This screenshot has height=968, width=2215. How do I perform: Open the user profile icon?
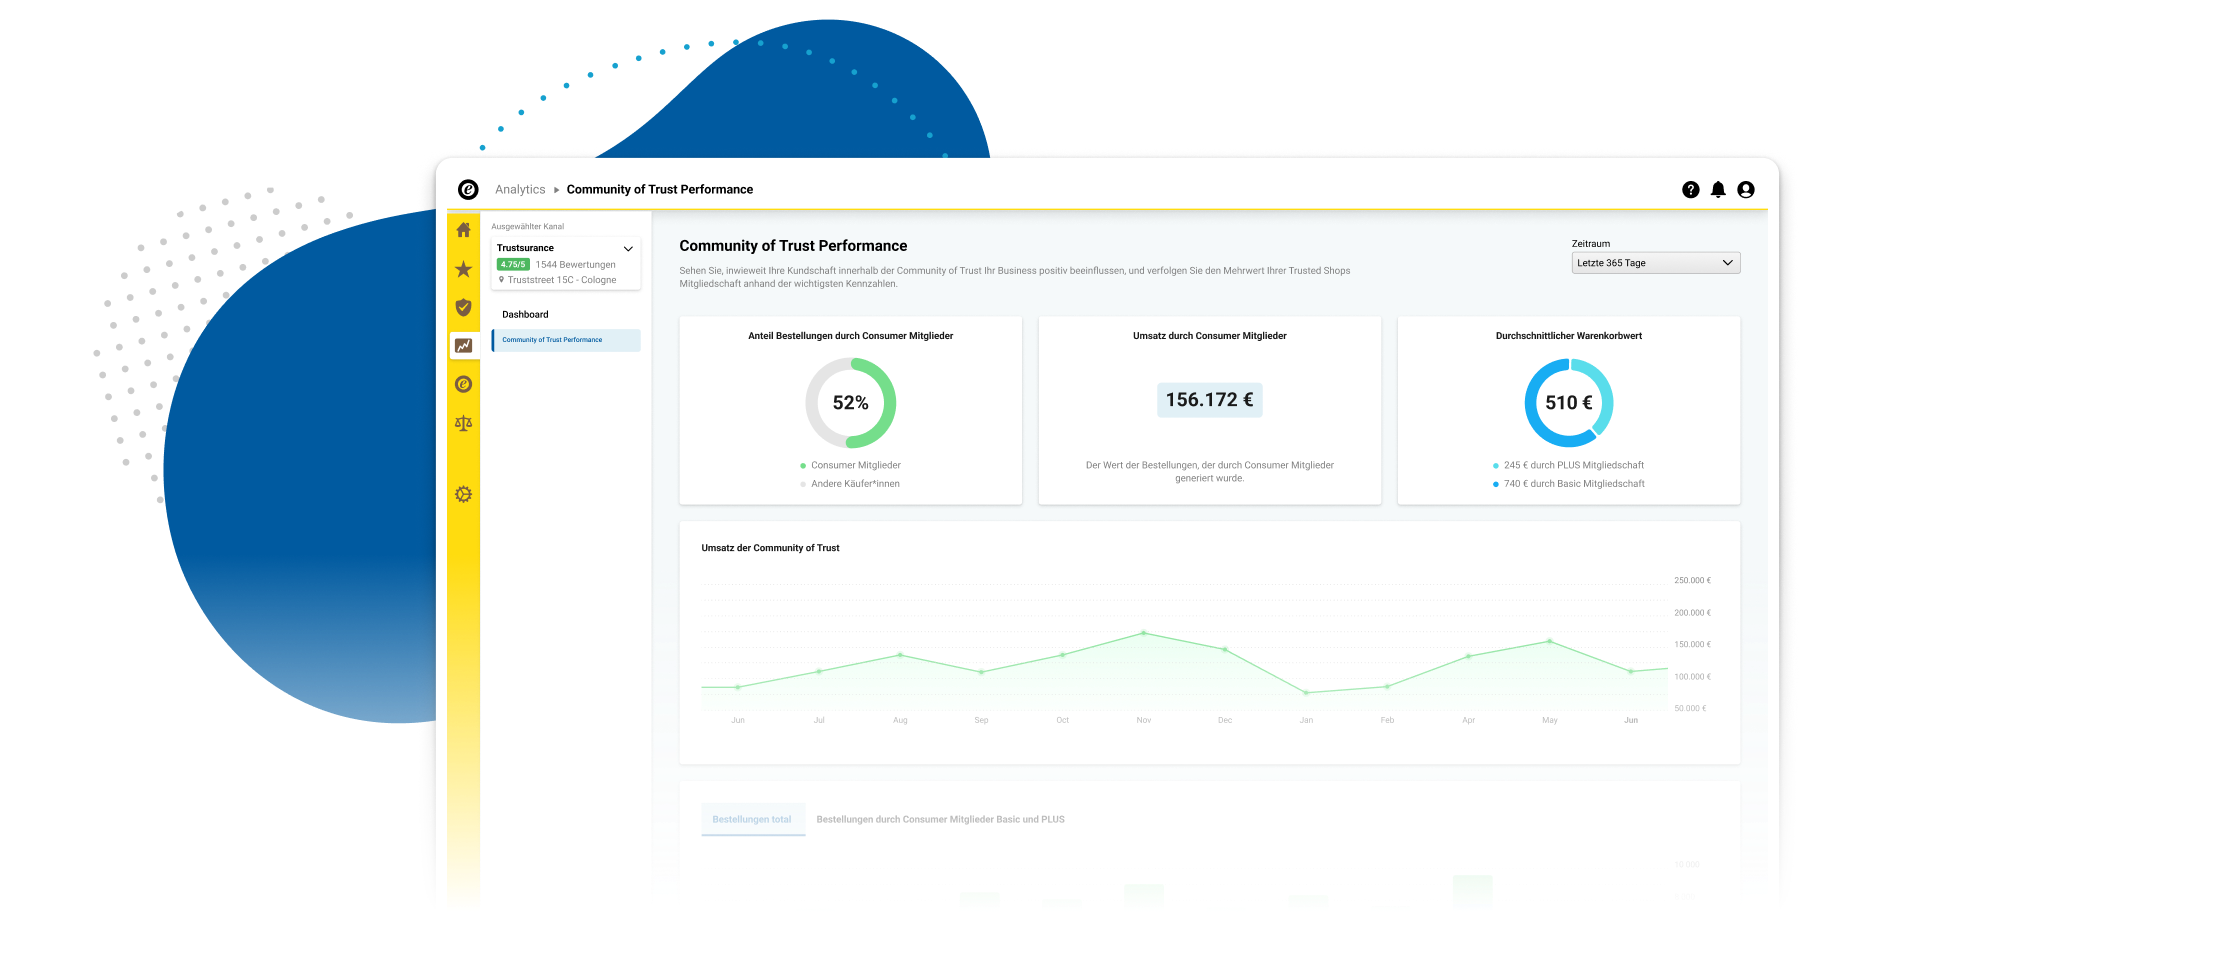coord(1746,189)
